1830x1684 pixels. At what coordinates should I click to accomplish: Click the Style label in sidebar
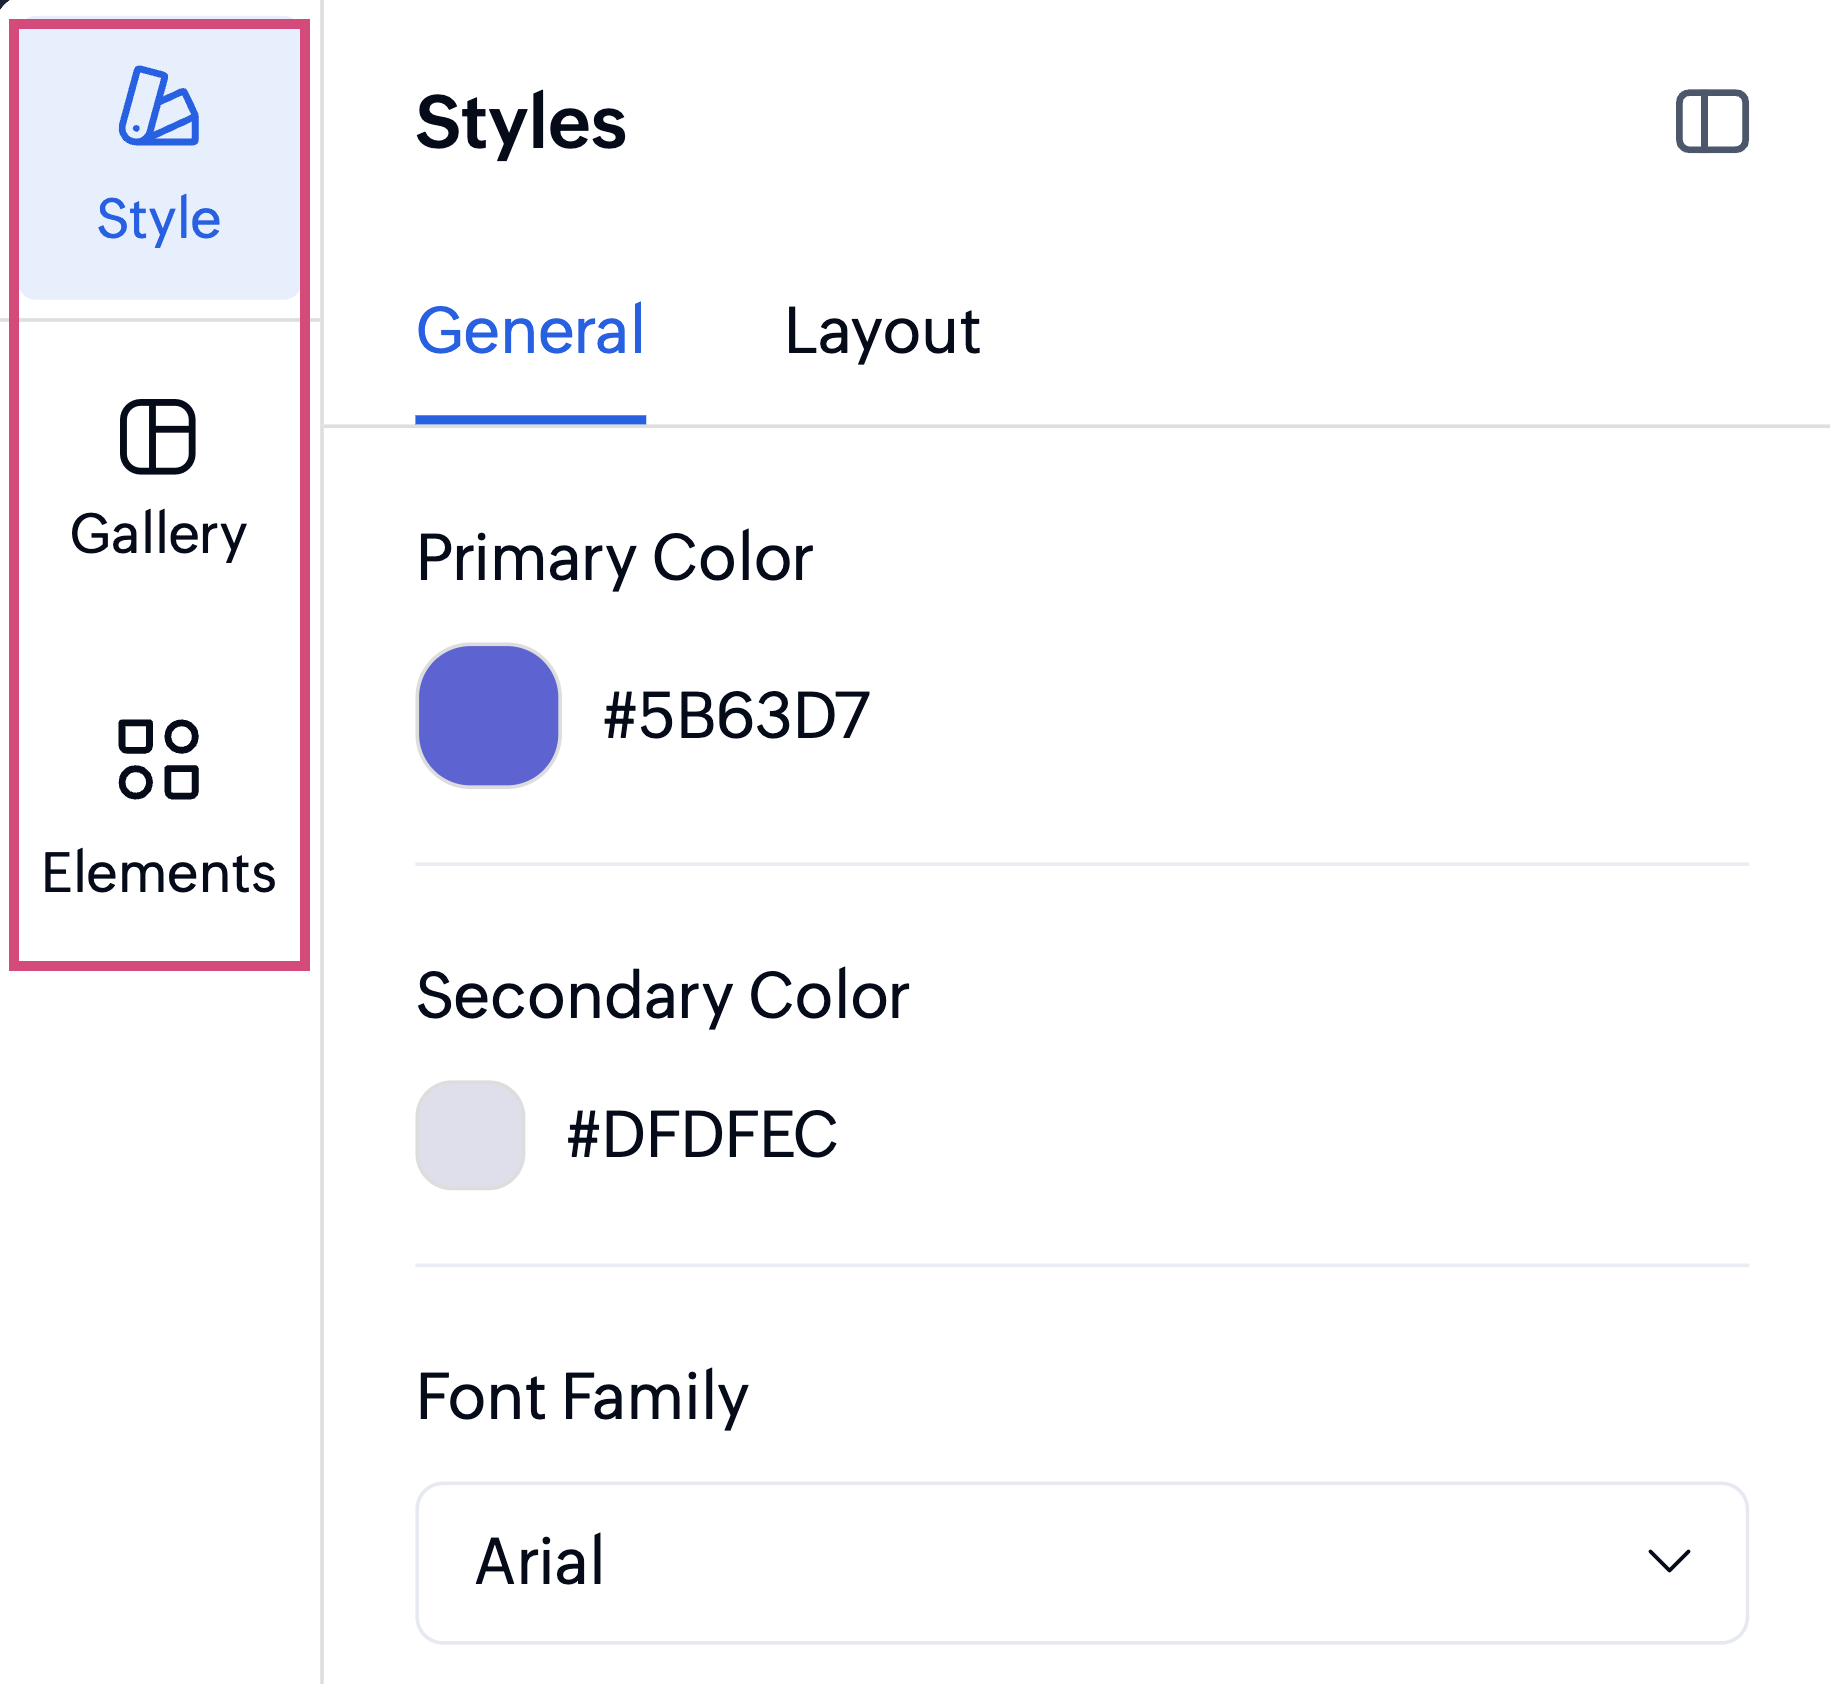(159, 218)
